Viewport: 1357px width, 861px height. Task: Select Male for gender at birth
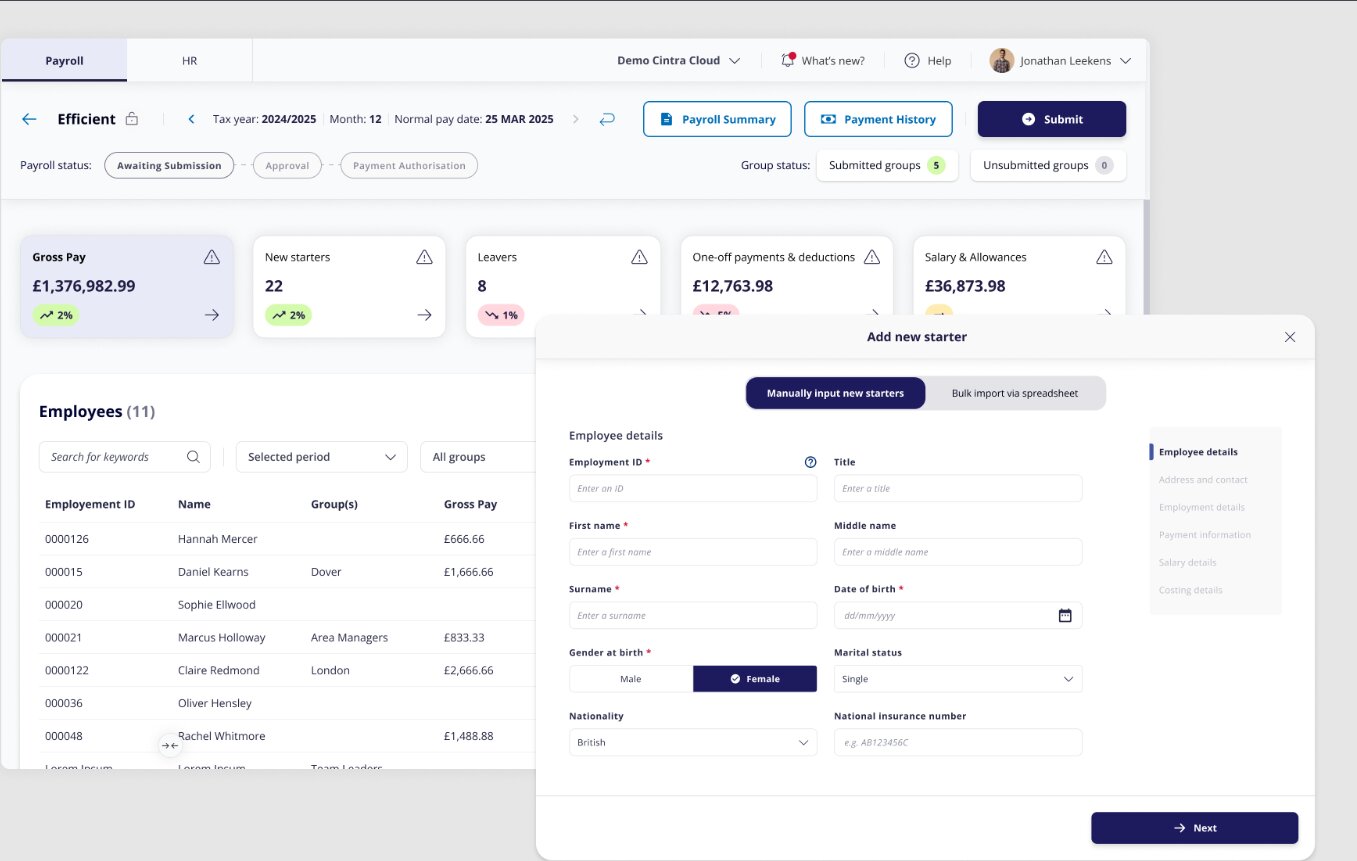(x=631, y=679)
